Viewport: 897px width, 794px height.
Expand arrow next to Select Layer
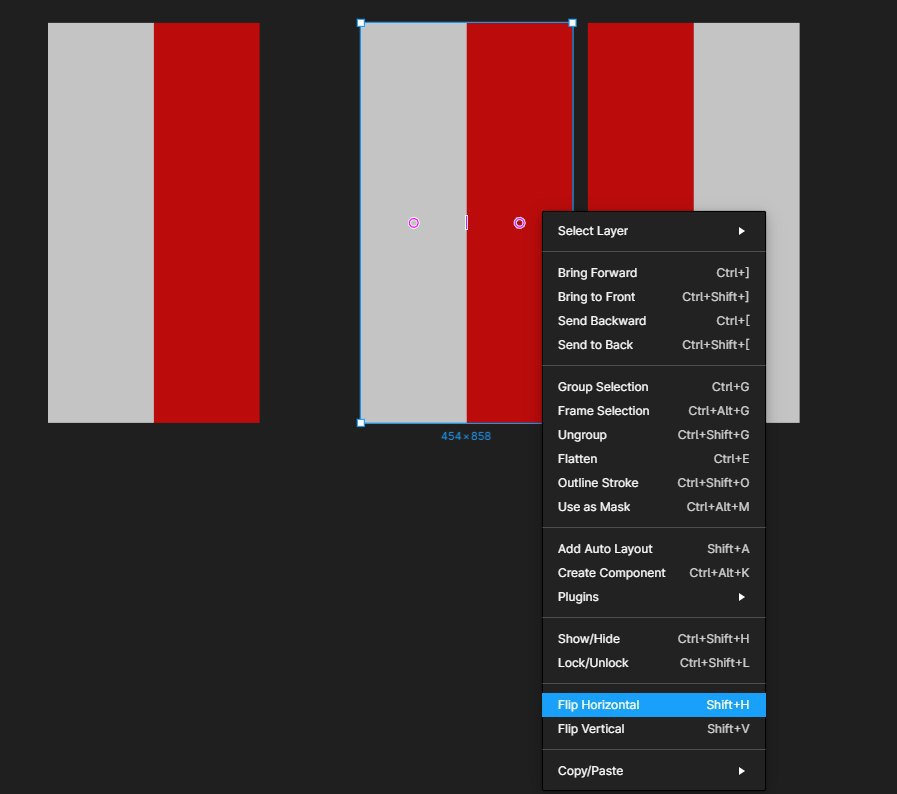[x=741, y=231]
